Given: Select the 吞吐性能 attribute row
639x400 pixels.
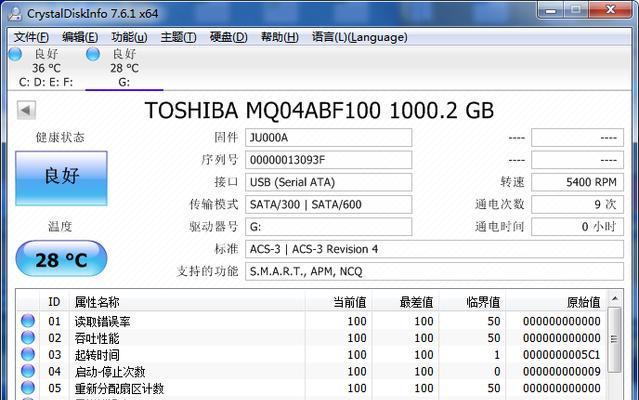Looking at the screenshot, I should point(311,338).
